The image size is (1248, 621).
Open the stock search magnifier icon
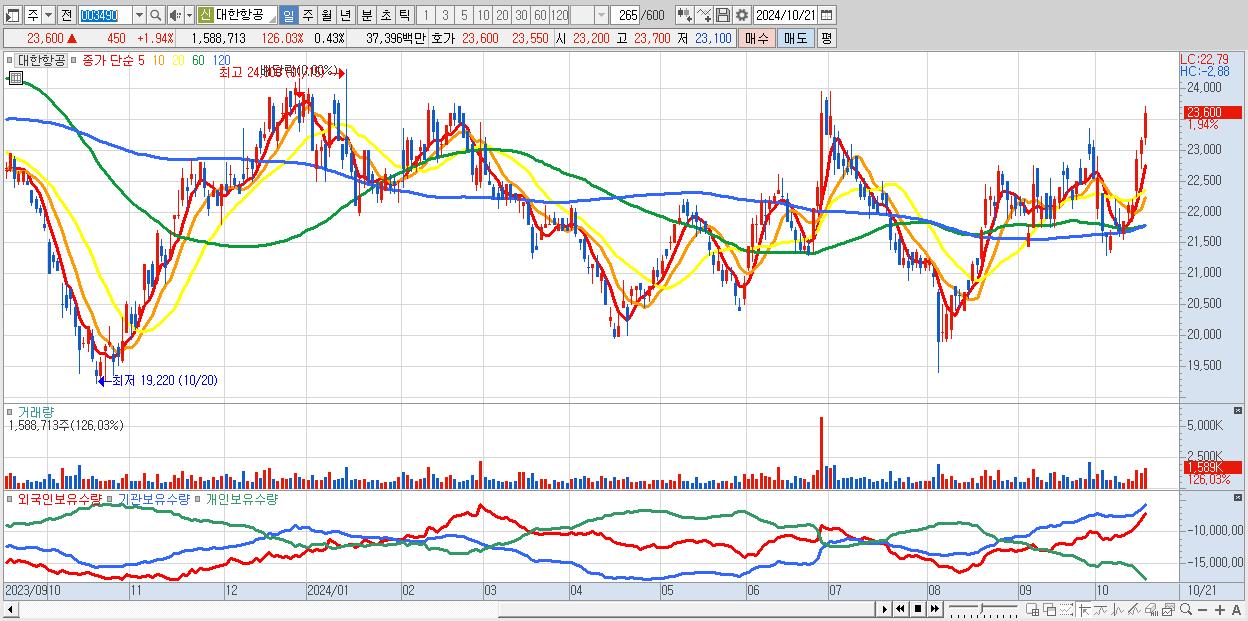click(155, 15)
